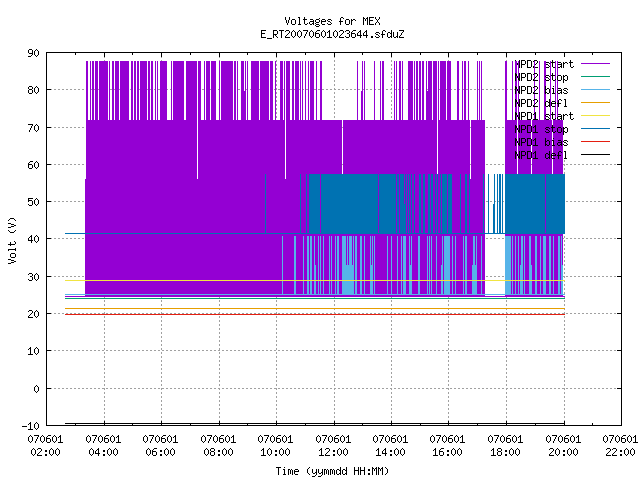Click the 90 value on voltage axis

33,53
